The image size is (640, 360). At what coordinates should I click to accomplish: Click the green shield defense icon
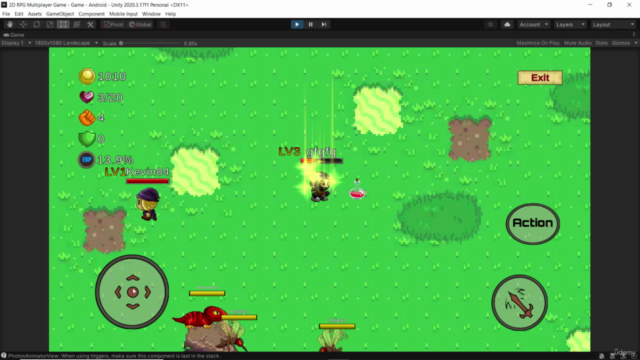point(87,139)
